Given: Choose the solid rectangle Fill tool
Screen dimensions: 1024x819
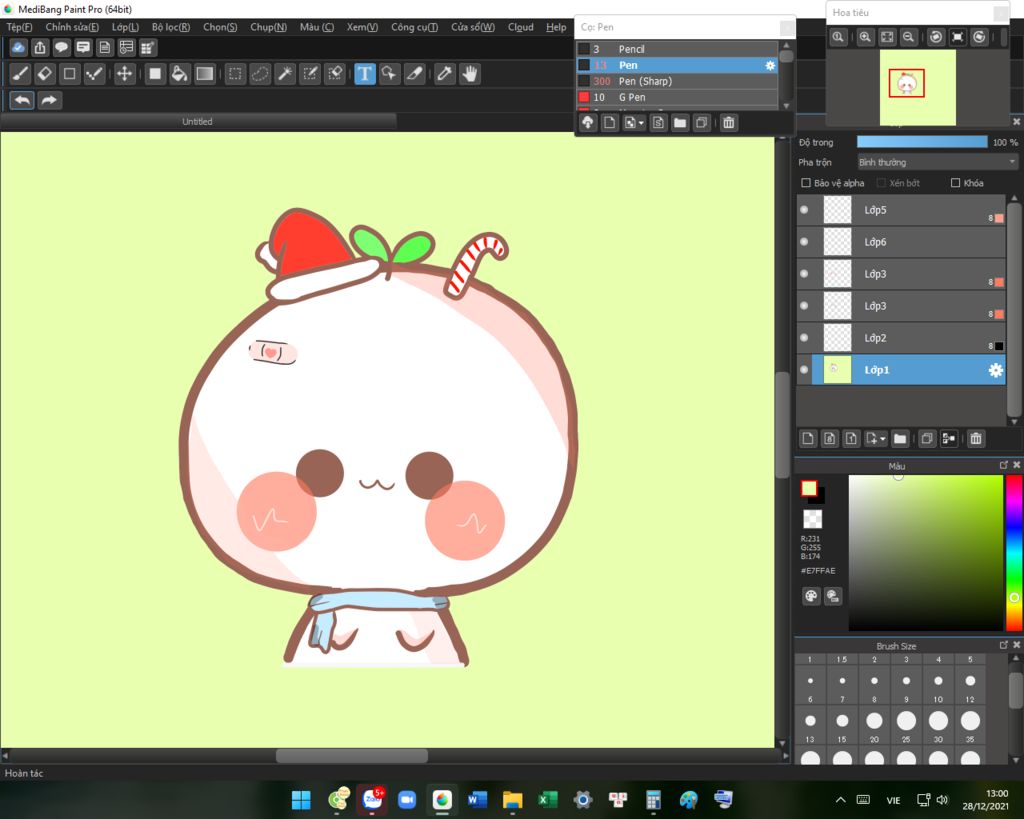Looking at the screenshot, I should coord(155,74).
